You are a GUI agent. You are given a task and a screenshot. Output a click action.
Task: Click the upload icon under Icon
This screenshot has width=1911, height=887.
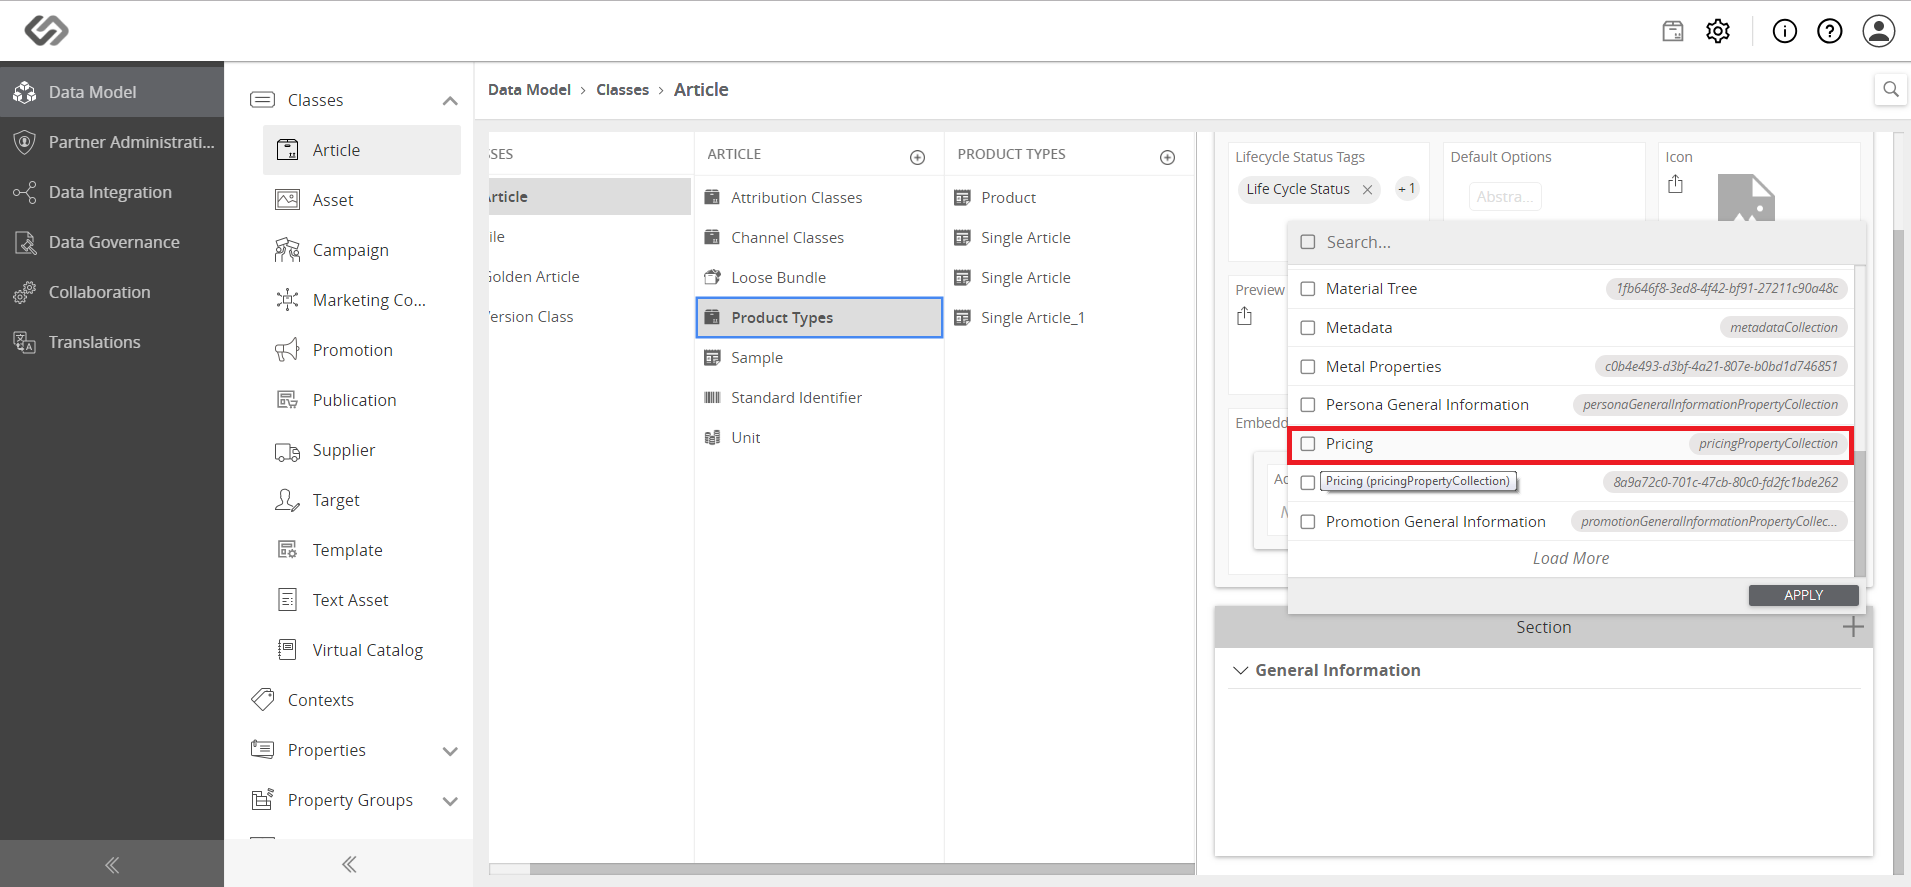pyautogui.click(x=1676, y=184)
